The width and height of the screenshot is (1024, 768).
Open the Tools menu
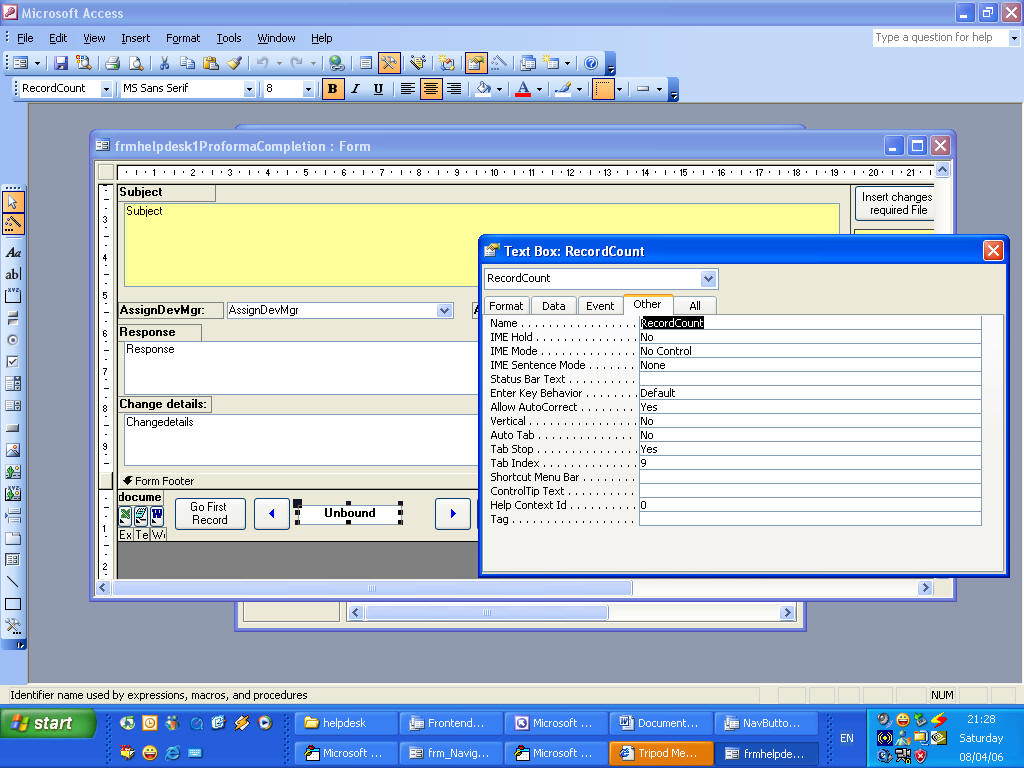(229, 38)
